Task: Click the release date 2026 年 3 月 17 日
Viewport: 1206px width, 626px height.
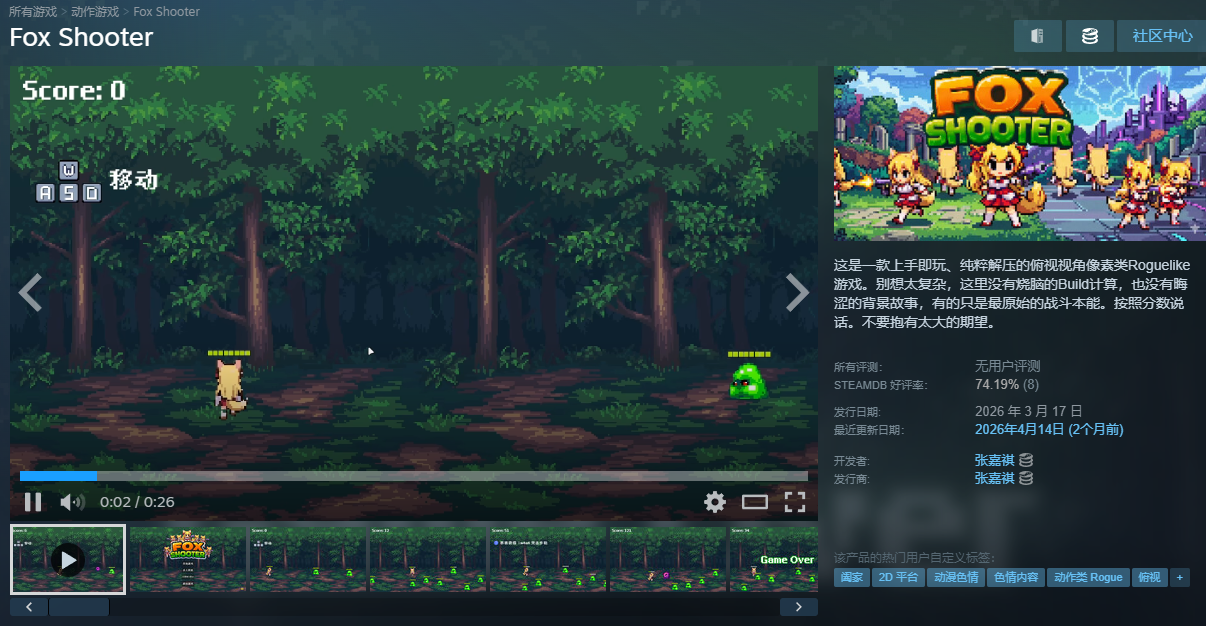Action: pos(1029,411)
